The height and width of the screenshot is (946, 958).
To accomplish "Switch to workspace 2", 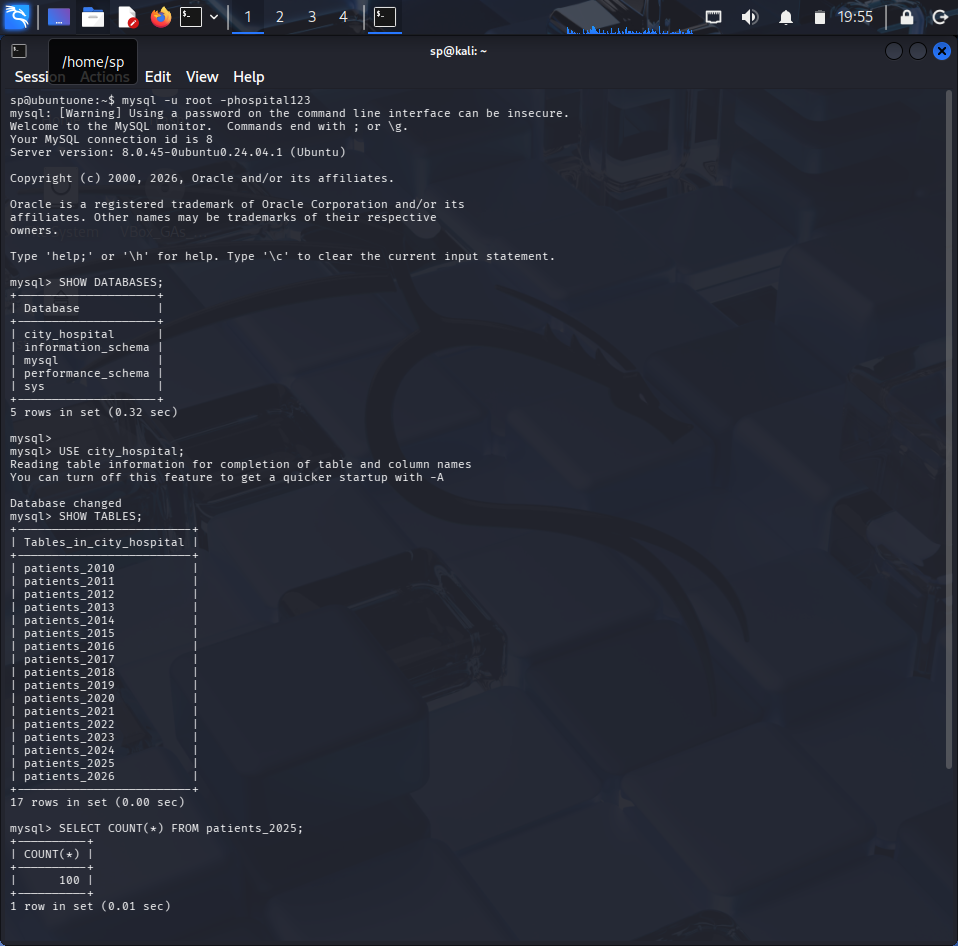I will 279,16.
